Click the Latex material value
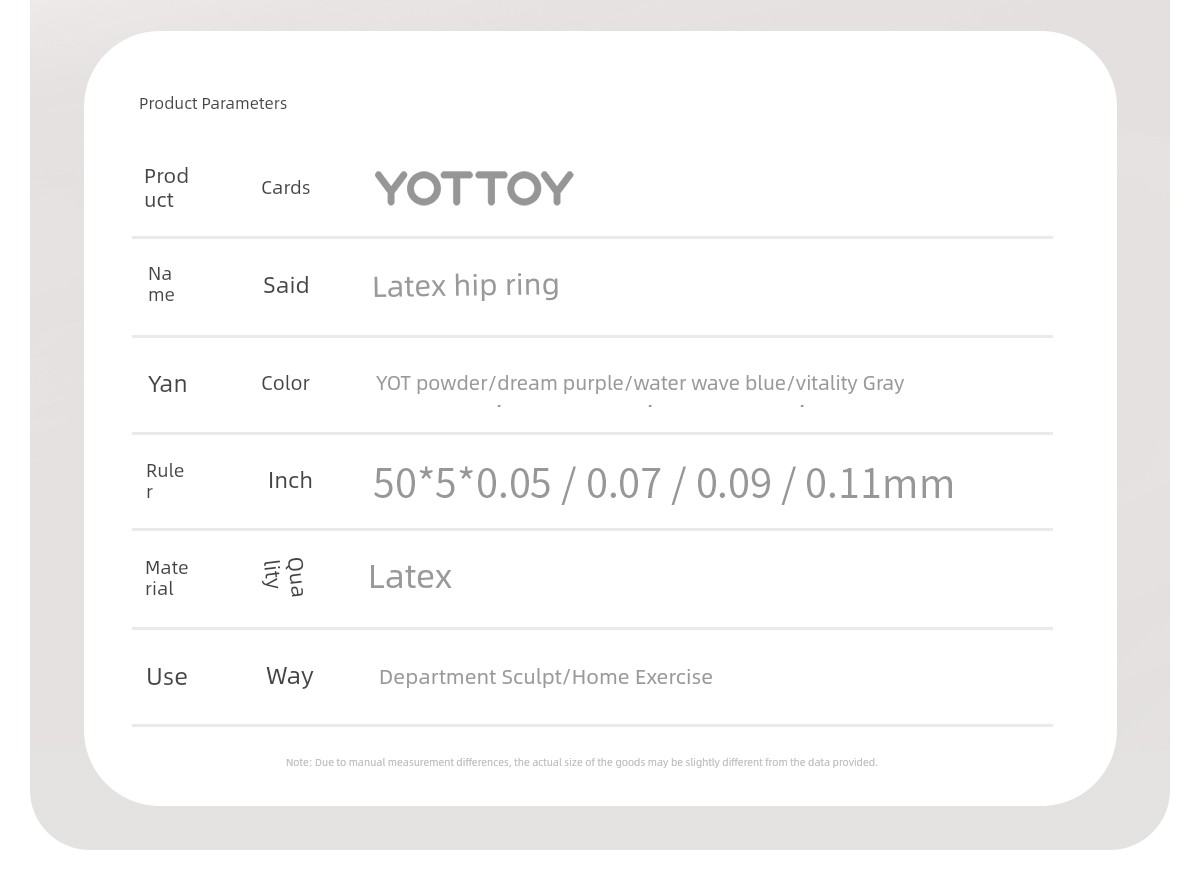 pyautogui.click(x=410, y=577)
